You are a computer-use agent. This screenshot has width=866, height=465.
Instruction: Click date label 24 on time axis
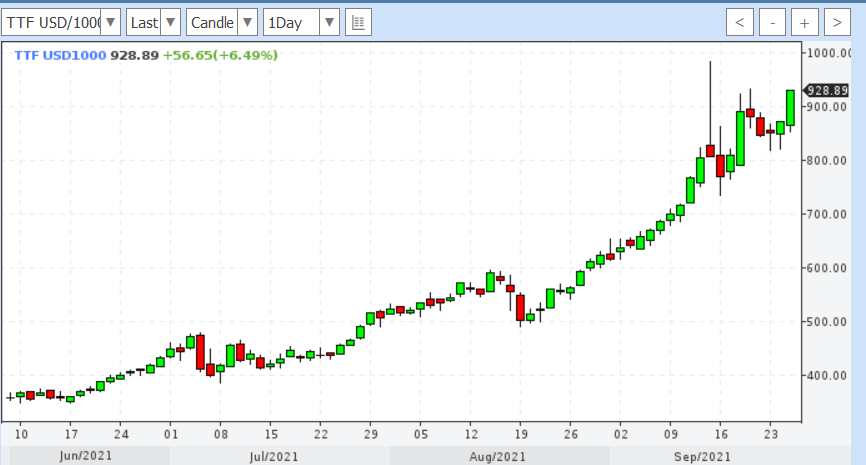pyautogui.click(x=121, y=435)
